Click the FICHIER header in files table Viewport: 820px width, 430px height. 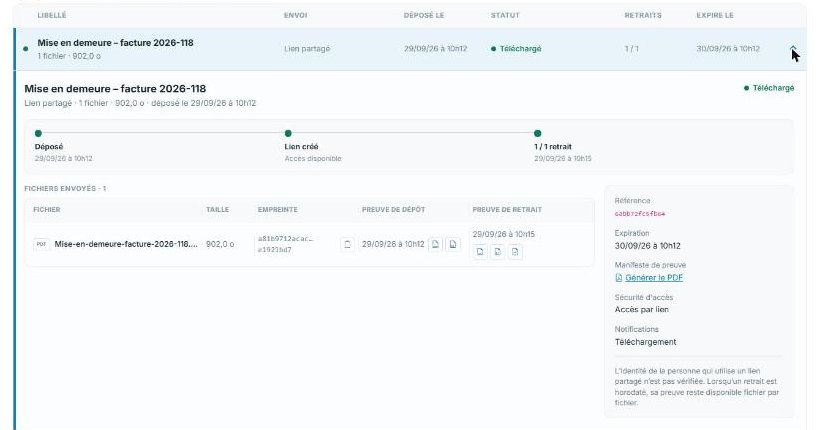point(47,209)
